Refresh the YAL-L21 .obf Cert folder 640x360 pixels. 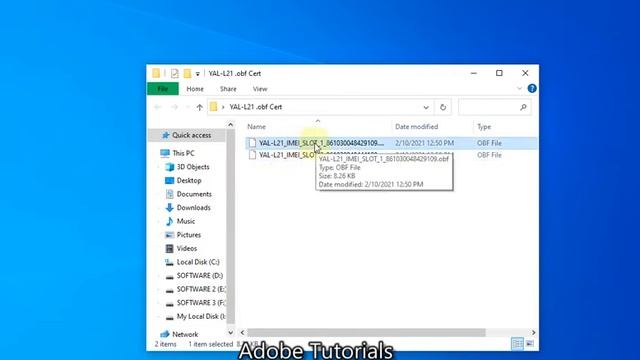click(443, 107)
